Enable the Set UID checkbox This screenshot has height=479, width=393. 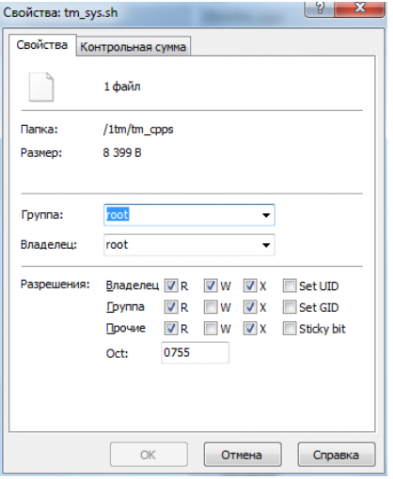point(289,286)
